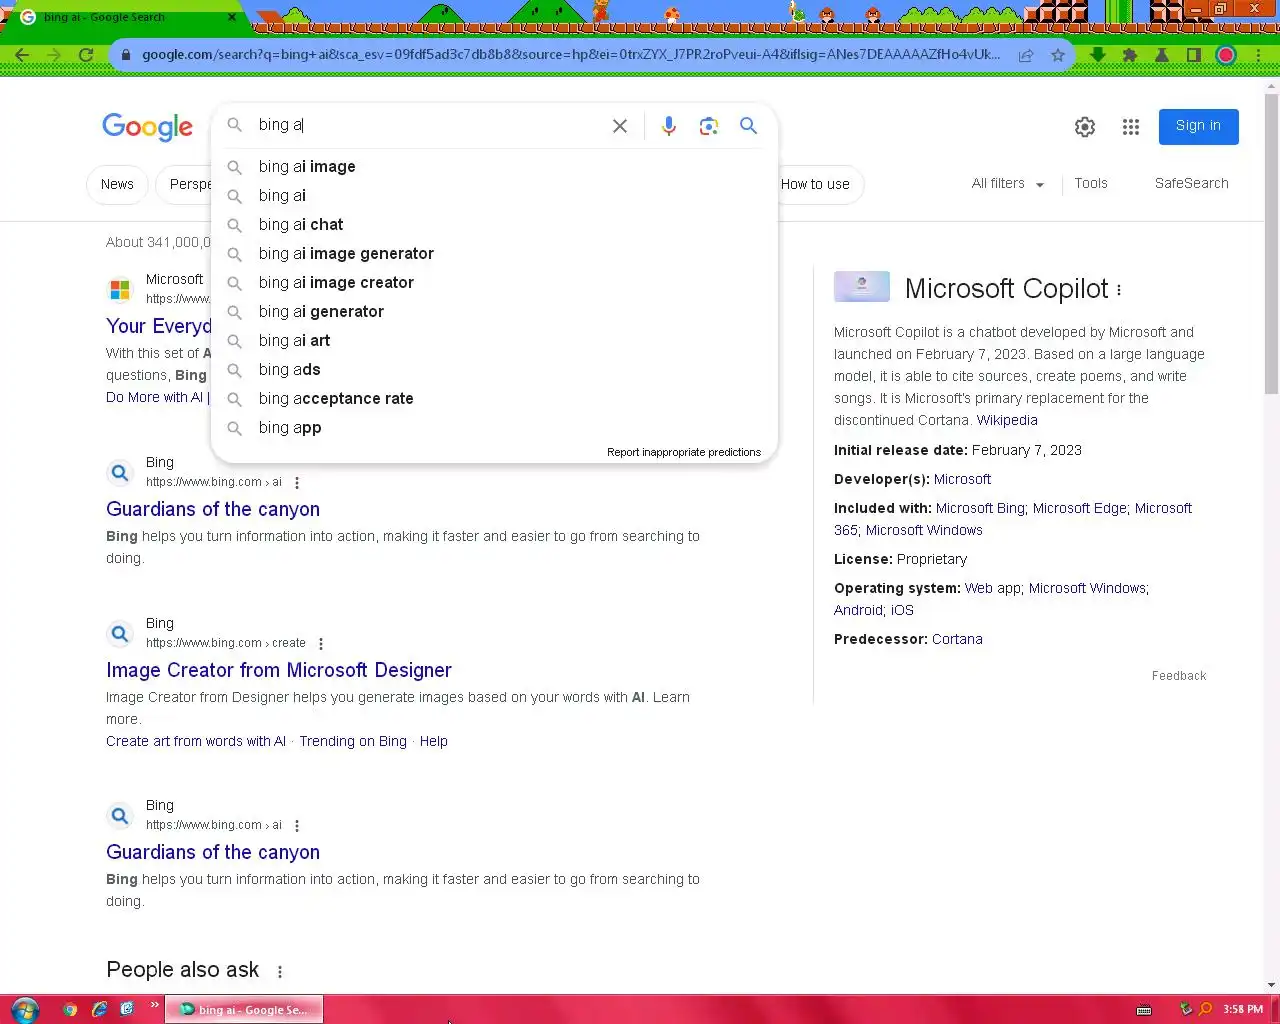Choose the "bing ai image generator" suggestion

pos(494,254)
